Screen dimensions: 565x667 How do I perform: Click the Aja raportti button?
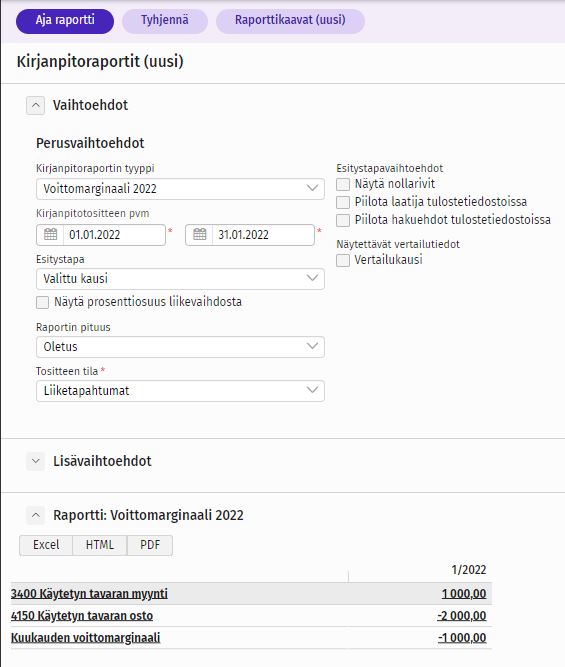pyautogui.click(x=65, y=21)
